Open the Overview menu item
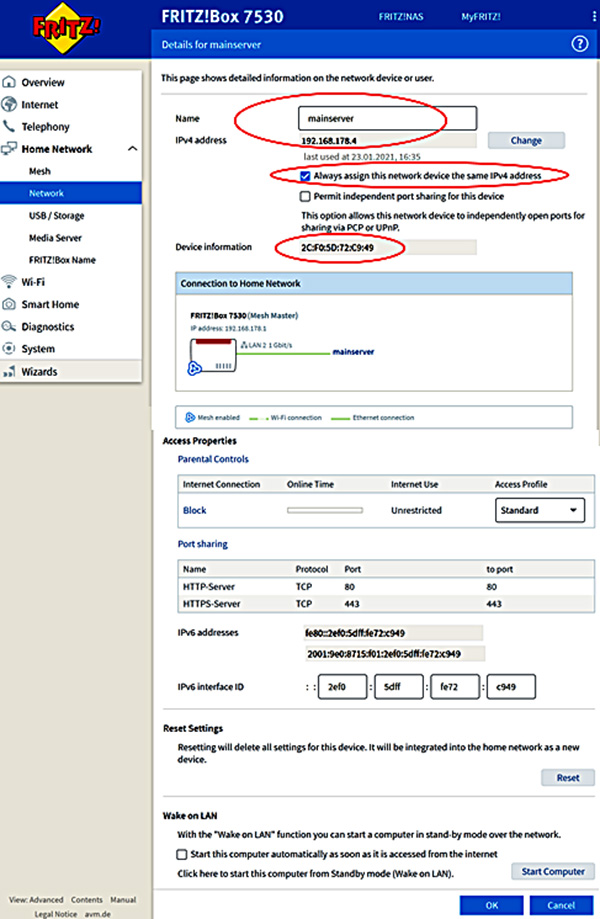Screen dimensions: 600x919 coord(43,82)
